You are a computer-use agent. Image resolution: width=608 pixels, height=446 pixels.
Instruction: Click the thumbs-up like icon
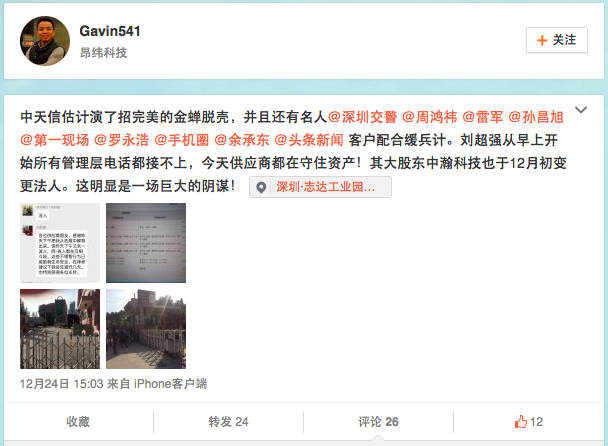[x=521, y=421]
